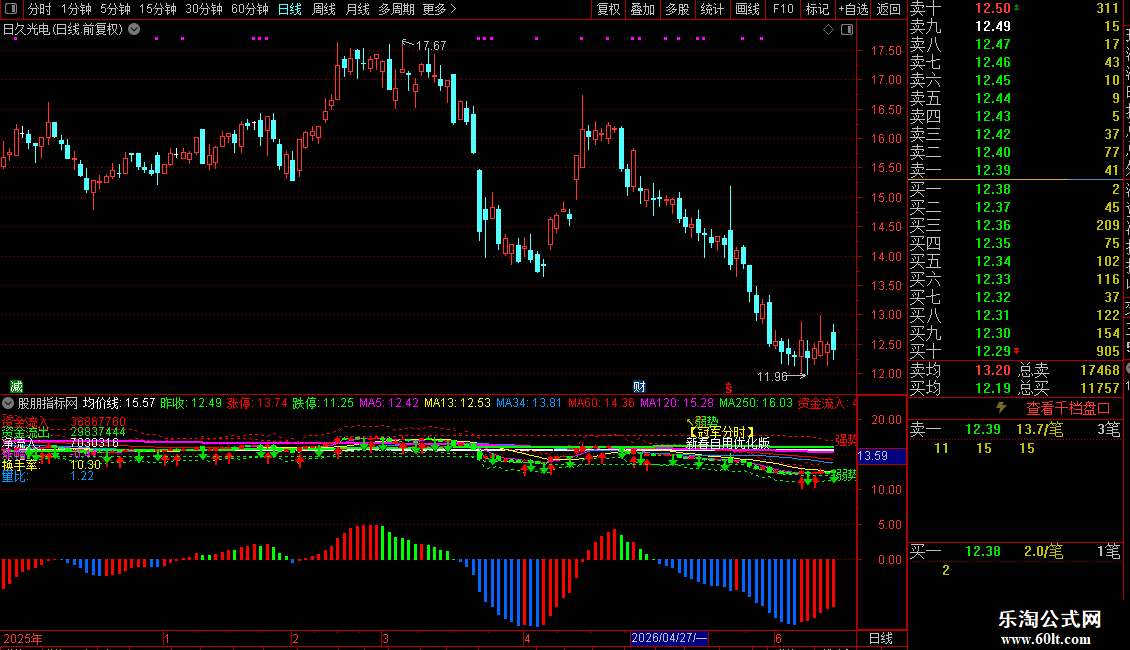The width and height of the screenshot is (1130, 650).
Task: Switch to 月线 monthly chart
Action: coord(357,9)
